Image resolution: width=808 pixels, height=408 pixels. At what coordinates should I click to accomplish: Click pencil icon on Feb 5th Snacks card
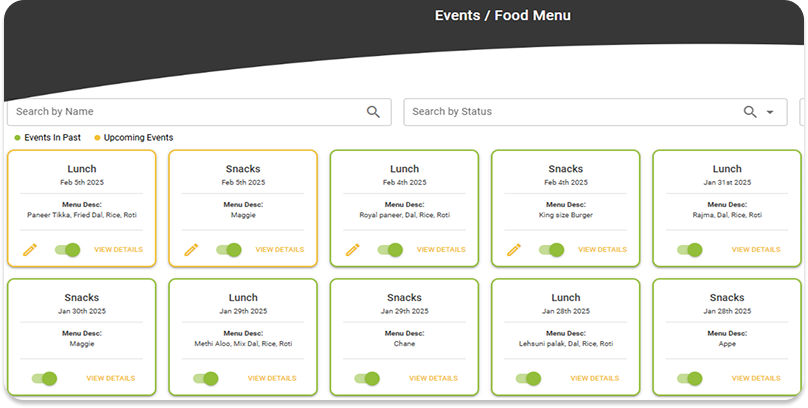point(192,250)
